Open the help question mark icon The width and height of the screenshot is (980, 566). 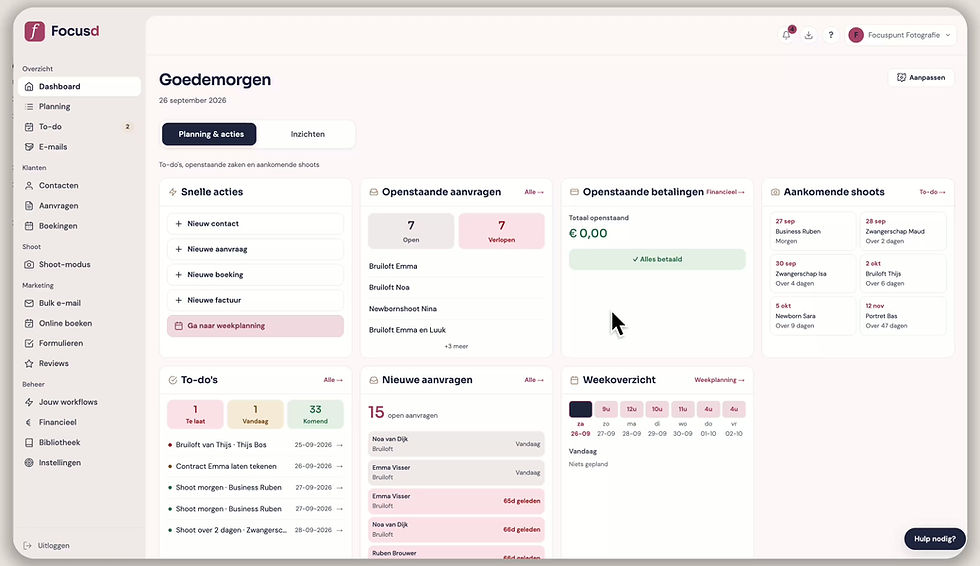point(831,35)
